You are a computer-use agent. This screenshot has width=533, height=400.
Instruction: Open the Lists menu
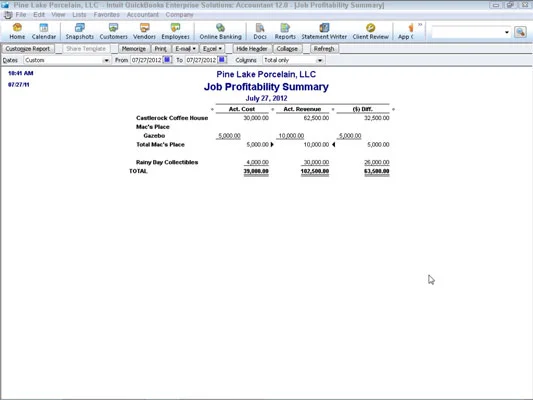click(x=79, y=15)
